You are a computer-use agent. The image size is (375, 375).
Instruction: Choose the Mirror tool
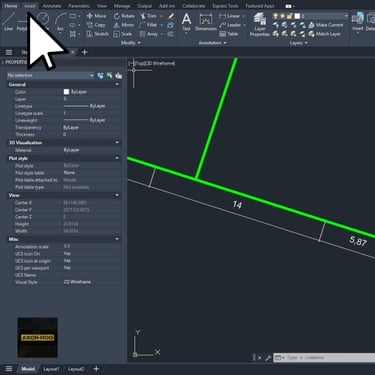[x=124, y=25]
